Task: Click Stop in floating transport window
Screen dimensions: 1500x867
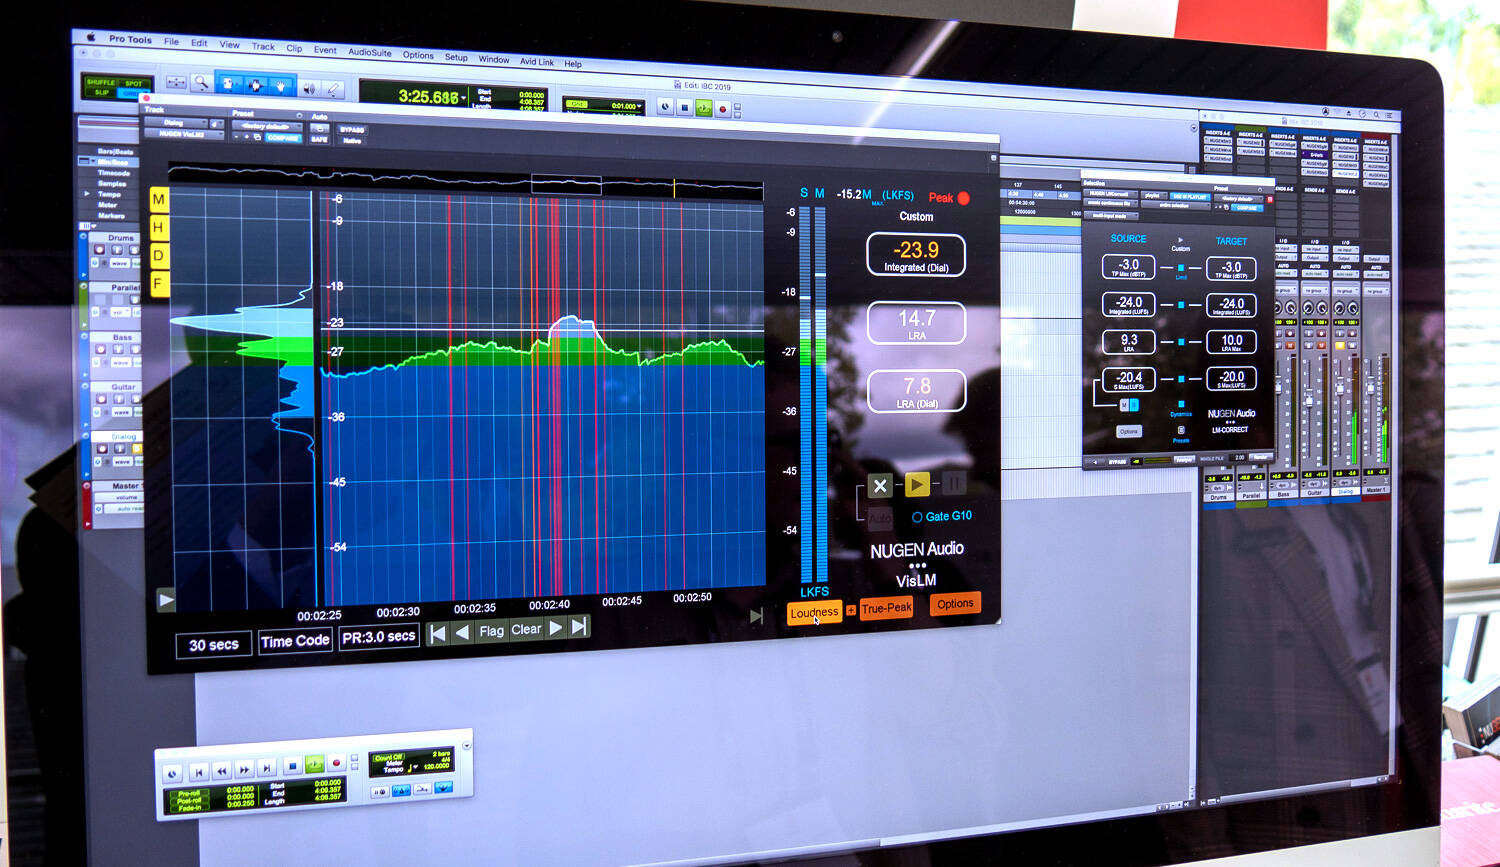Action: [293, 766]
